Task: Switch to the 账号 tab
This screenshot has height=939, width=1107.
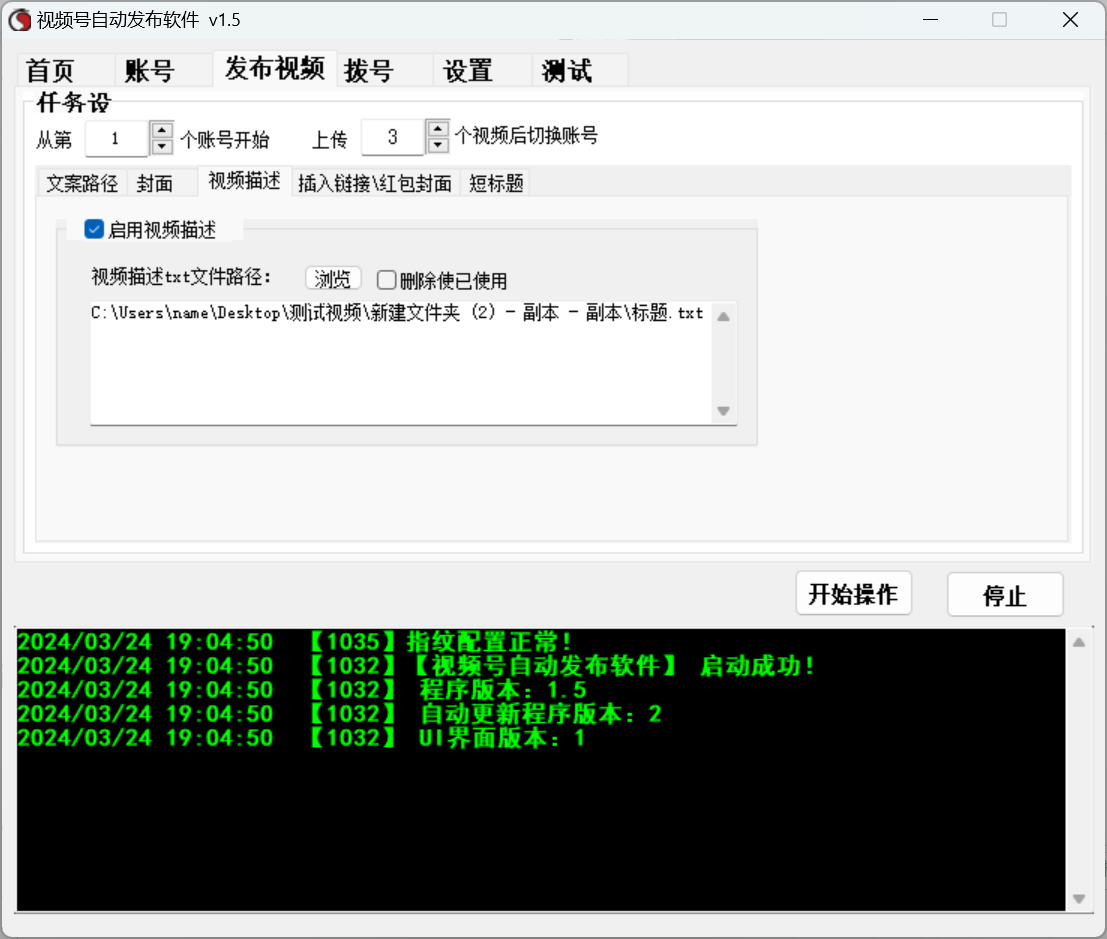Action: click(x=164, y=70)
